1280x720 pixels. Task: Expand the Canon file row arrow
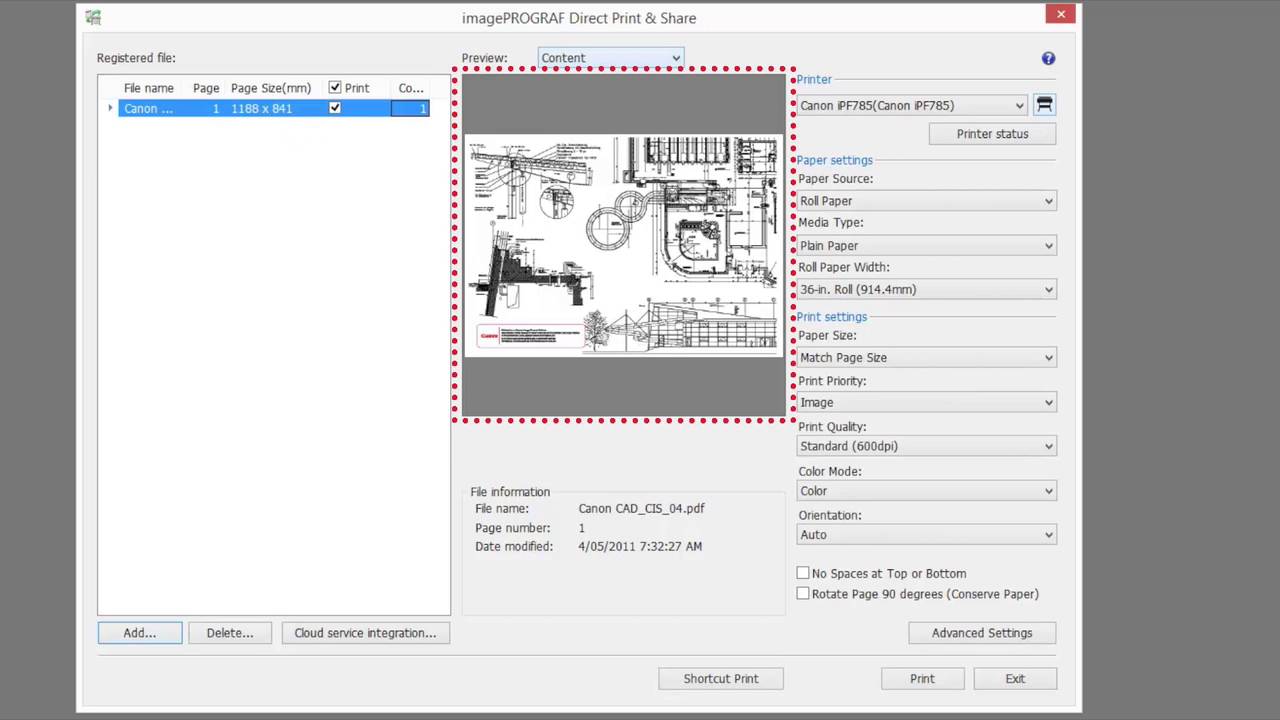tap(110, 108)
